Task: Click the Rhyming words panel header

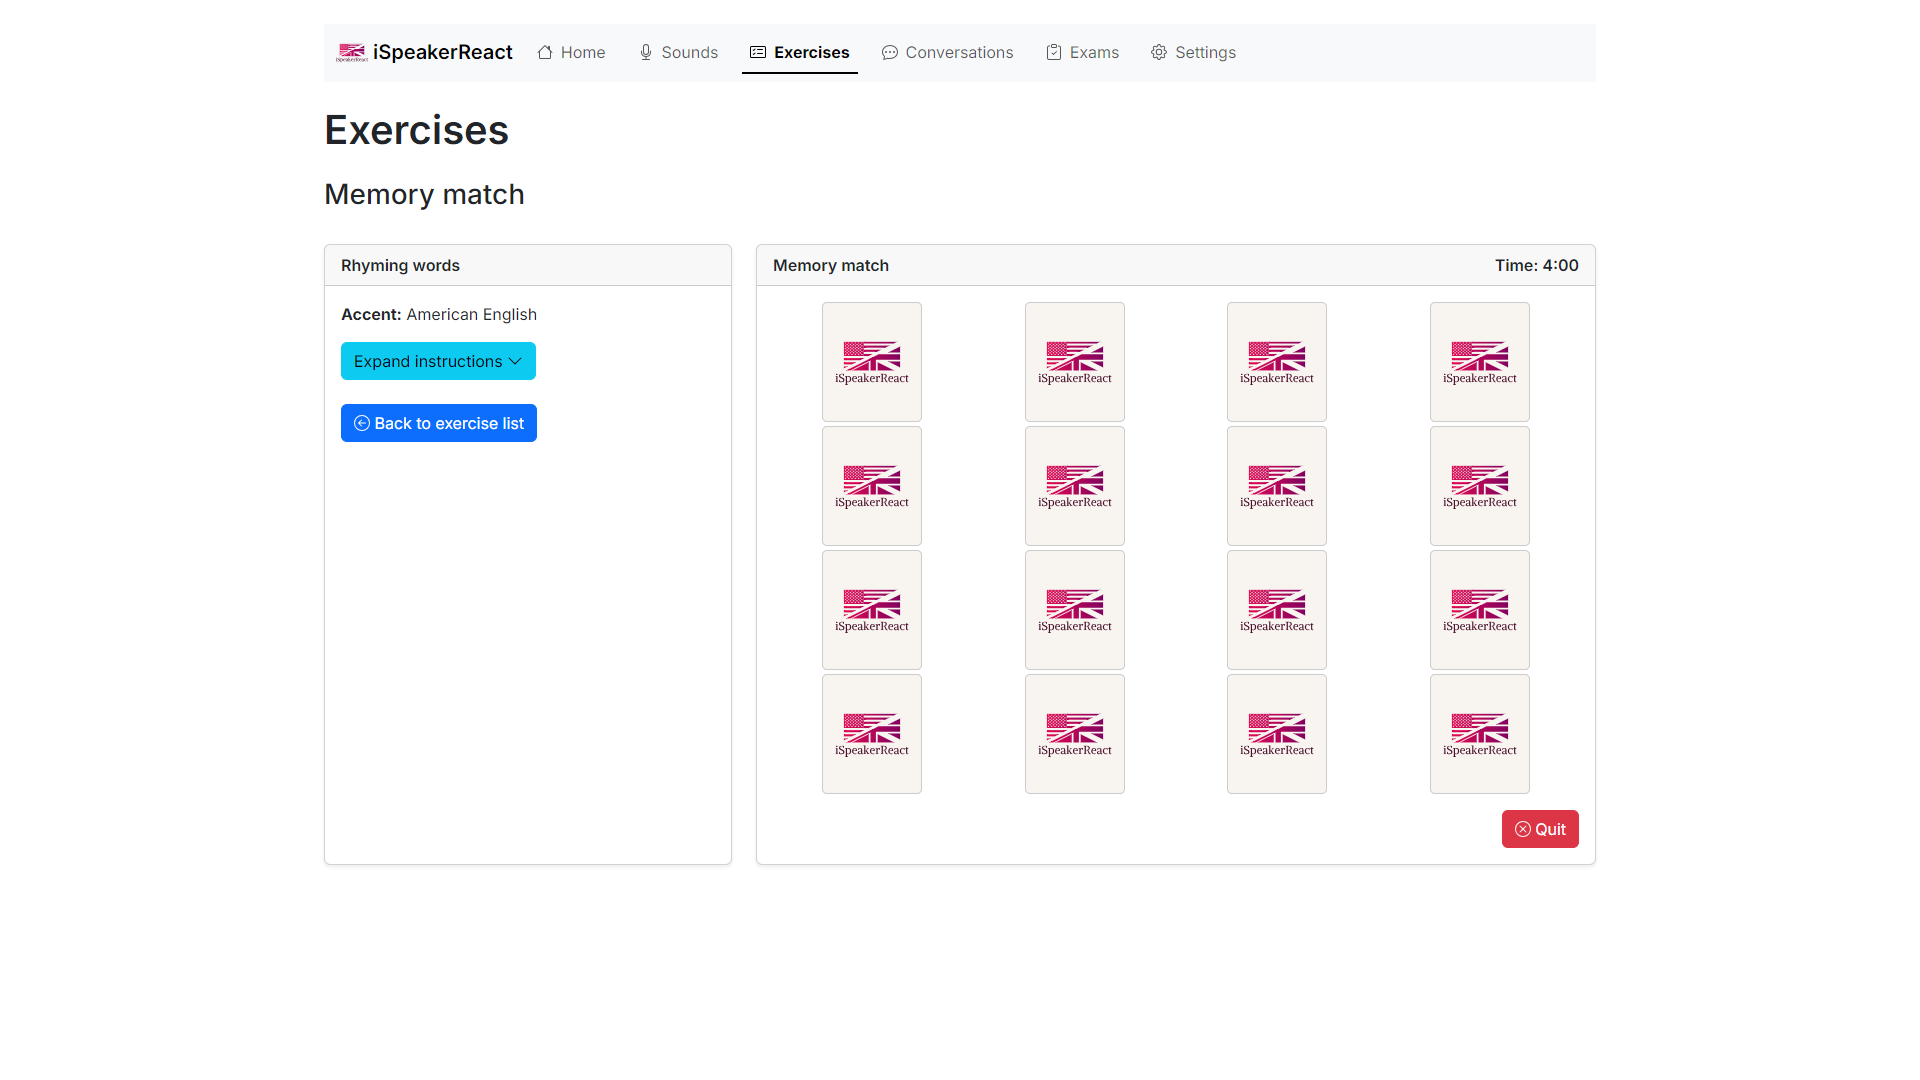Action: (528, 265)
